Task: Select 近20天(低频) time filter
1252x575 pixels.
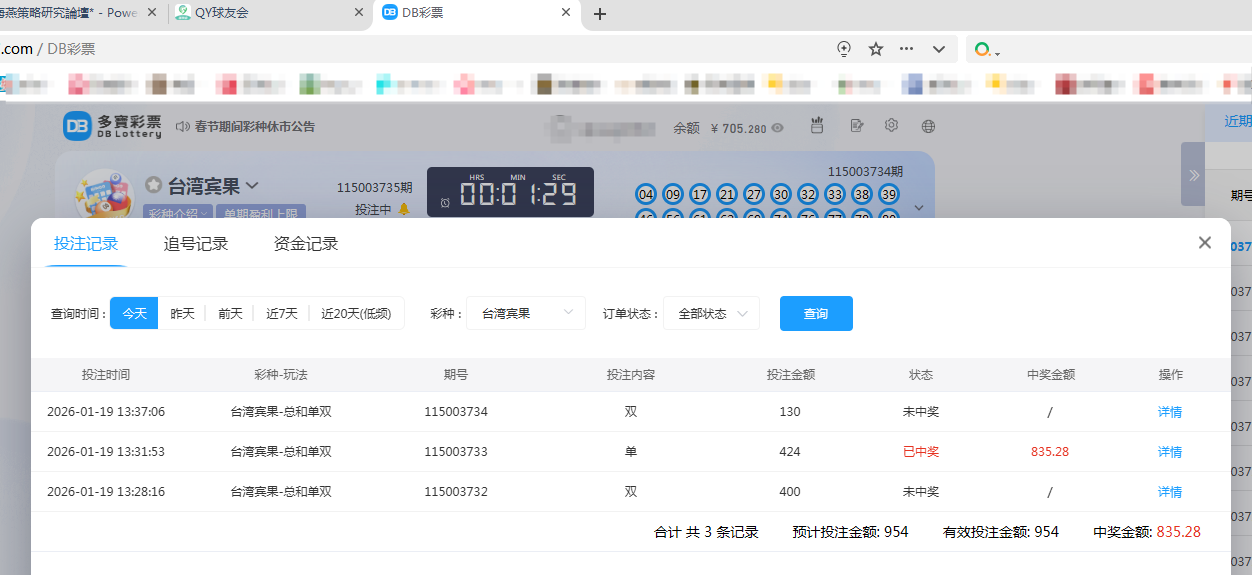Action: coord(357,313)
